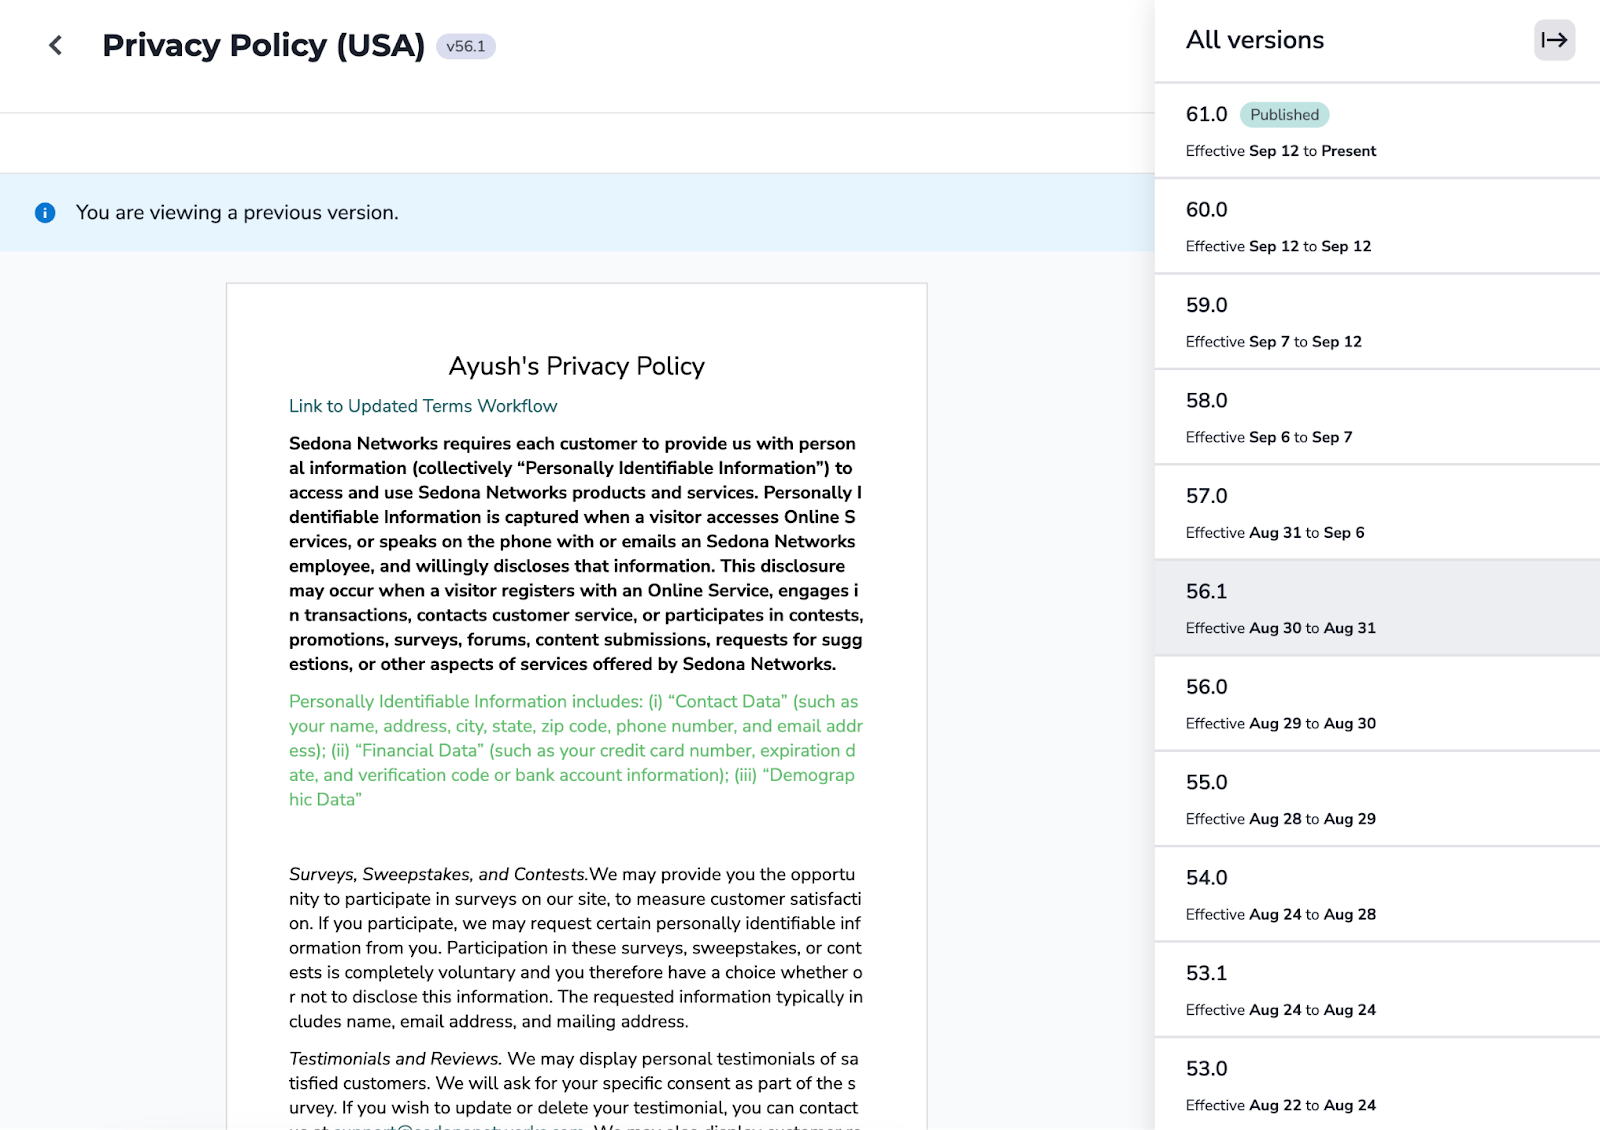Image resolution: width=1600 pixels, height=1130 pixels.
Task: Select version 54.0 entry
Action: point(1377,895)
